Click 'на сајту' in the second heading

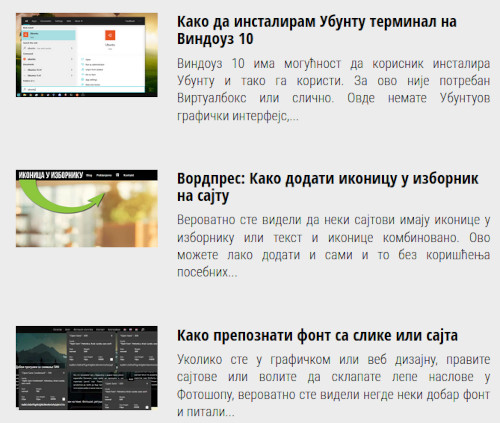(203, 196)
